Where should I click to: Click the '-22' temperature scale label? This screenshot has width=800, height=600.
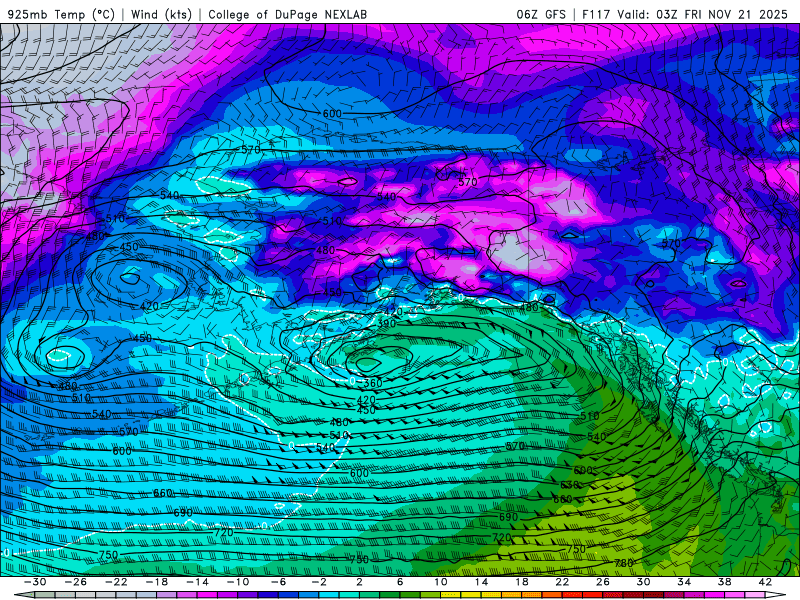tap(116, 582)
